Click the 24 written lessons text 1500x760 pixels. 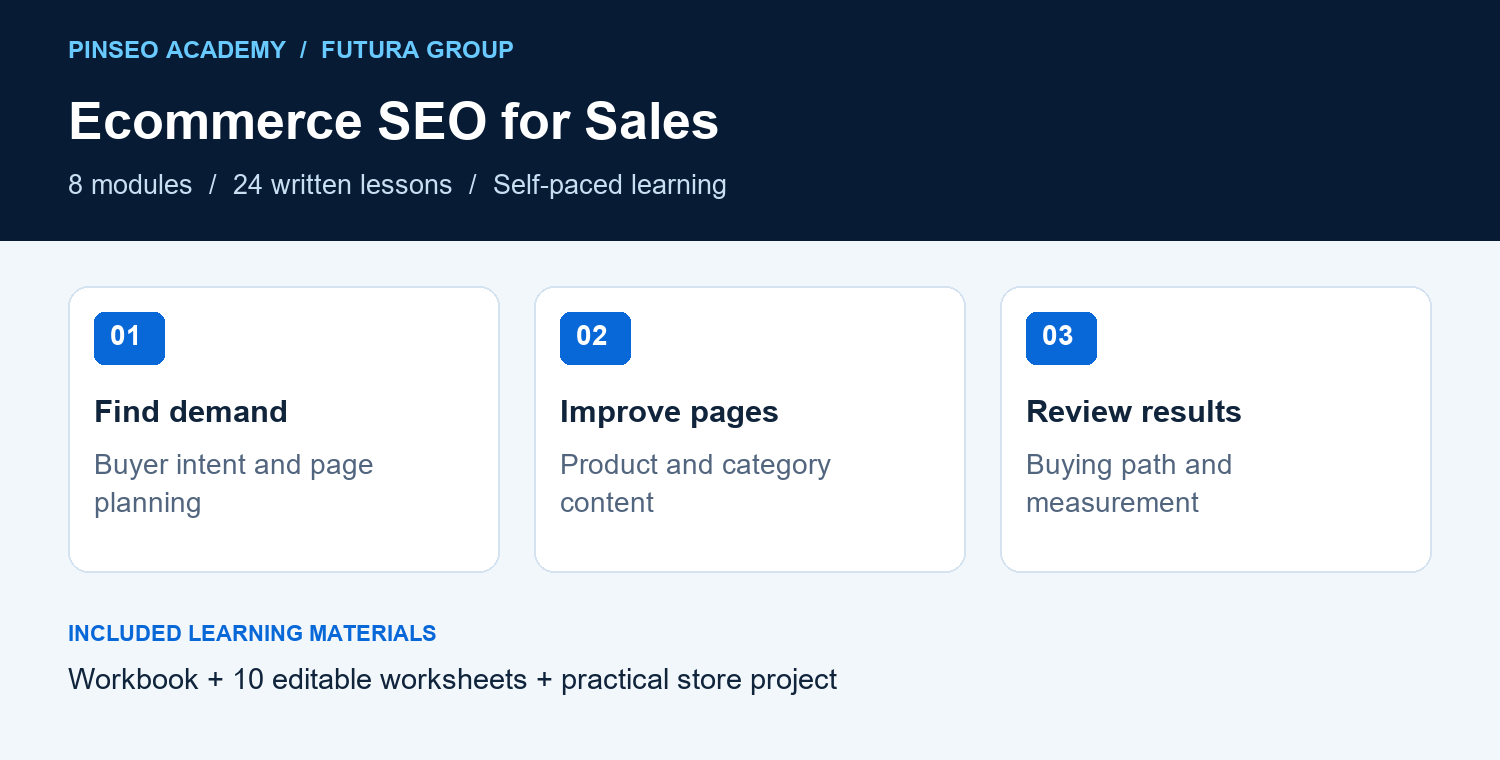click(x=342, y=185)
